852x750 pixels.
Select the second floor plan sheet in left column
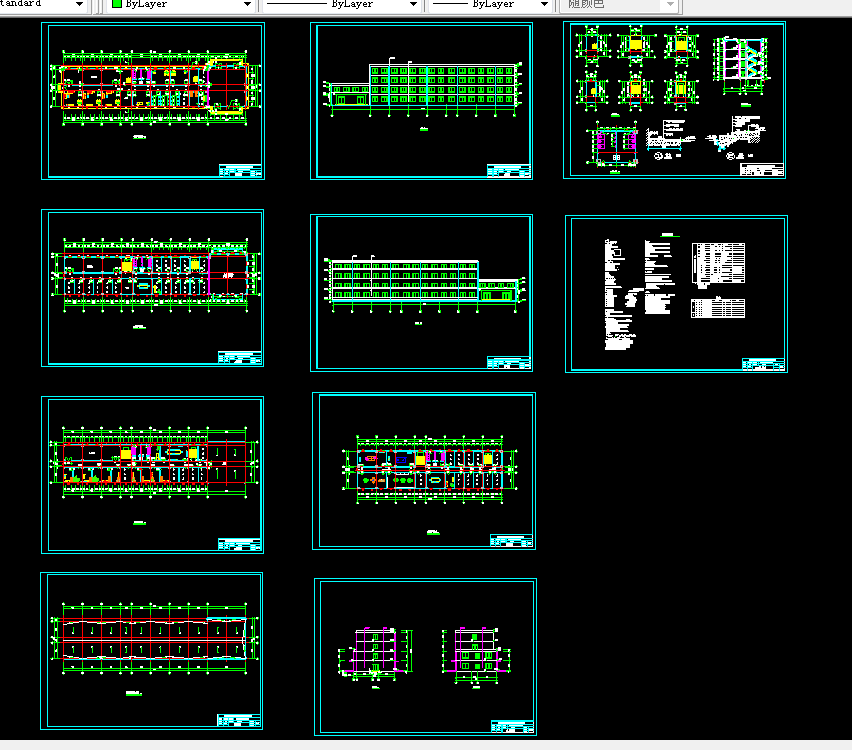tap(153, 288)
